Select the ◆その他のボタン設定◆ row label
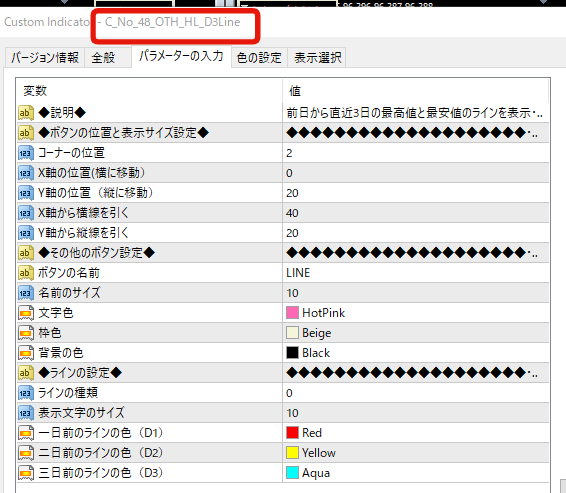 point(96,253)
